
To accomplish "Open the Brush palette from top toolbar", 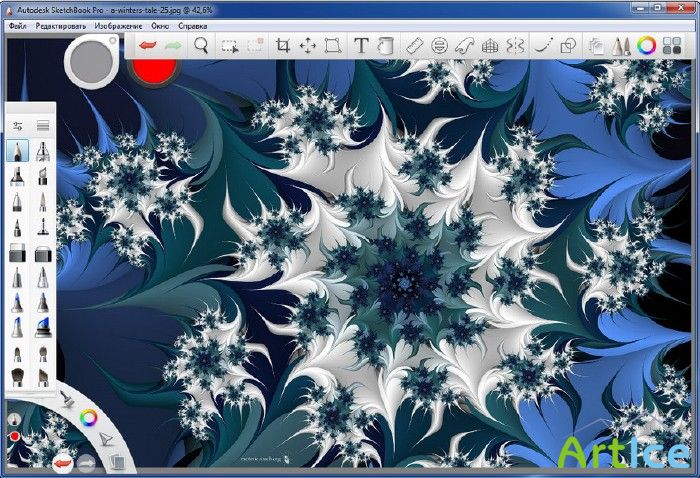I will pos(621,46).
